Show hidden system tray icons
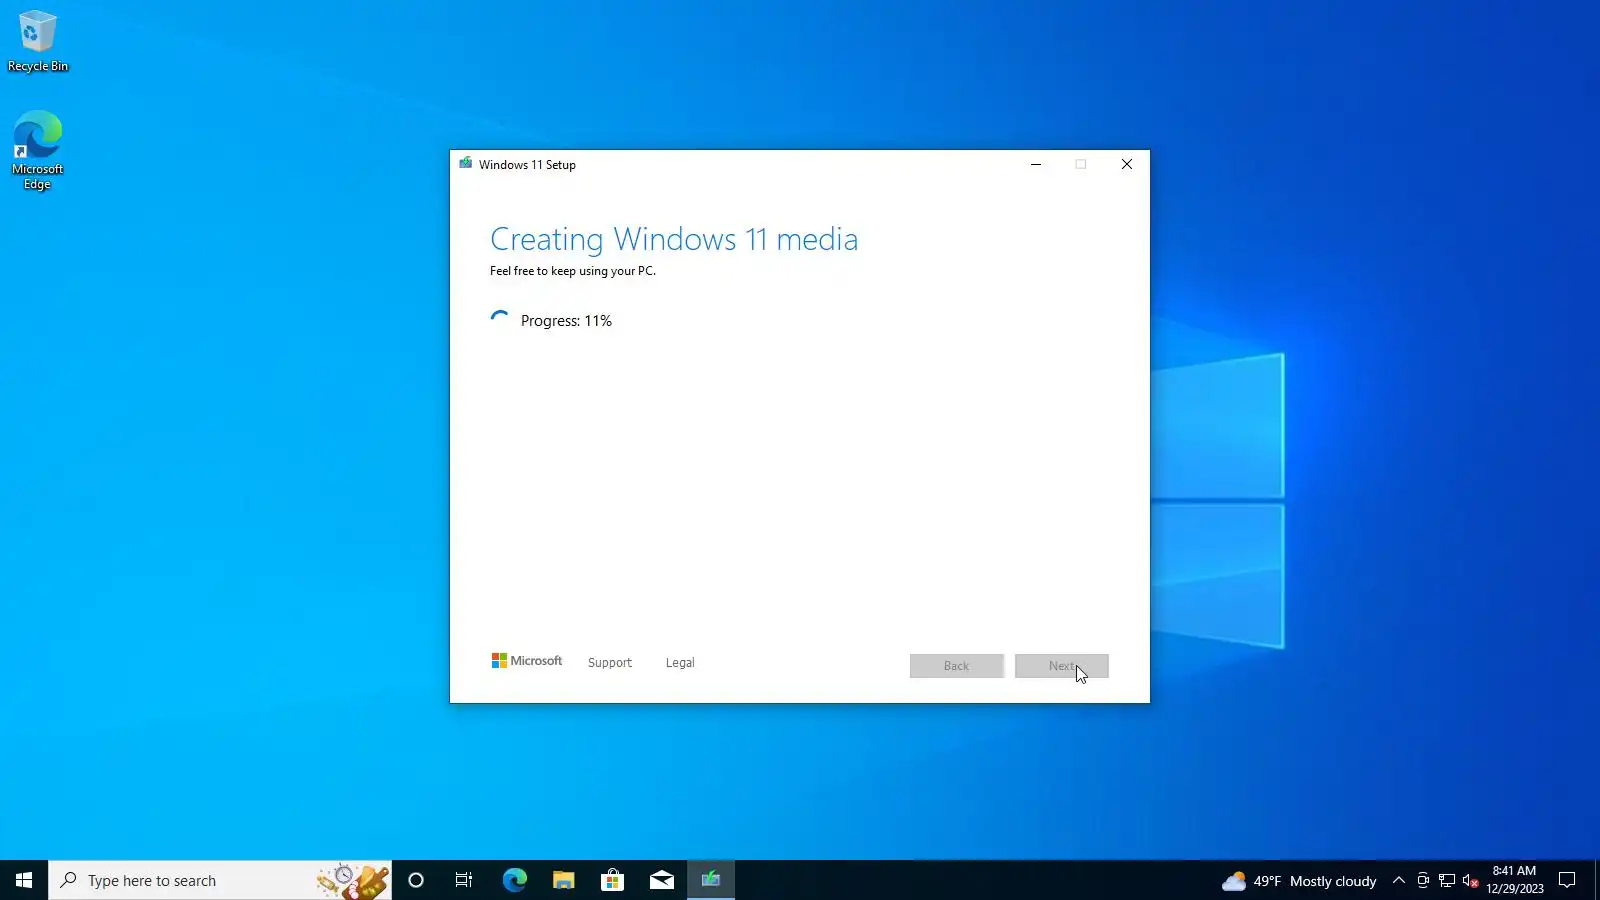Viewport: 1600px width, 900px height. coord(1399,881)
